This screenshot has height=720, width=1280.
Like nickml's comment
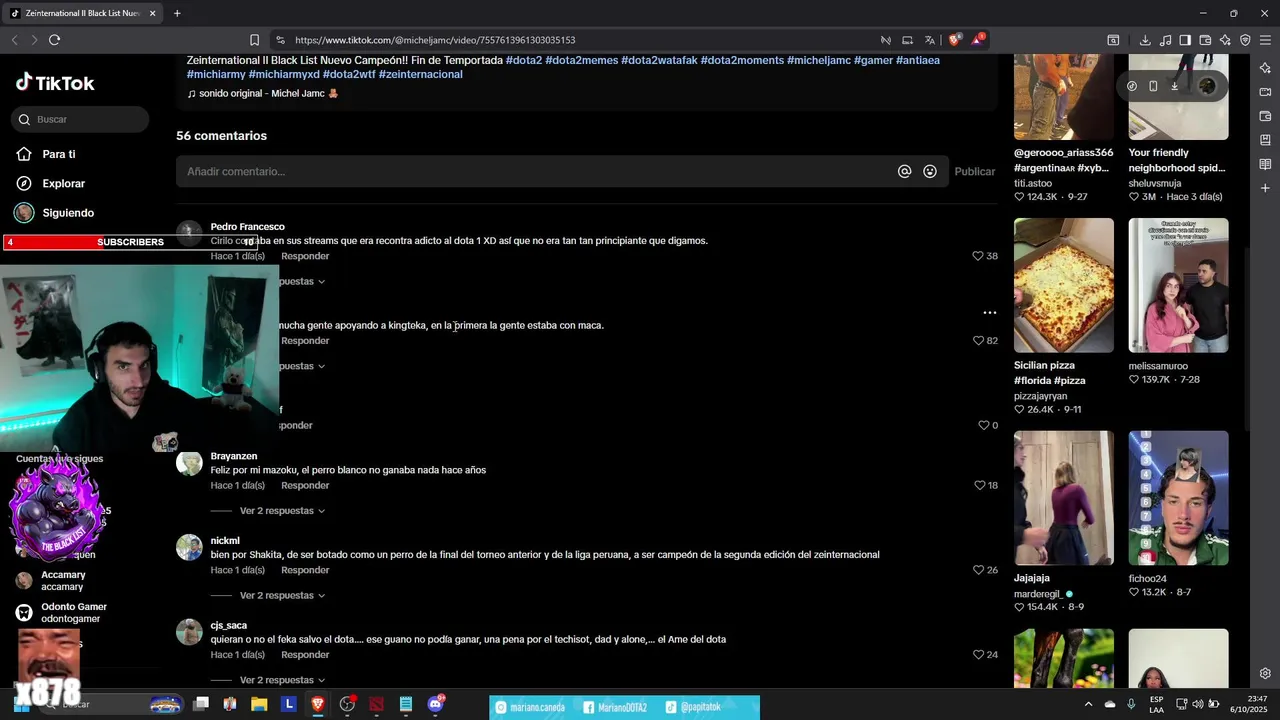tap(978, 570)
